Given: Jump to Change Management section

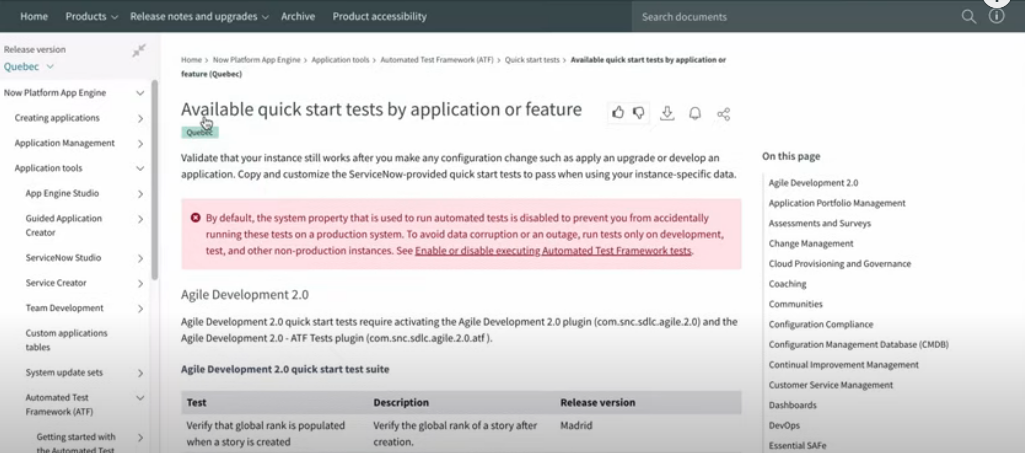Looking at the screenshot, I should point(811,243).
